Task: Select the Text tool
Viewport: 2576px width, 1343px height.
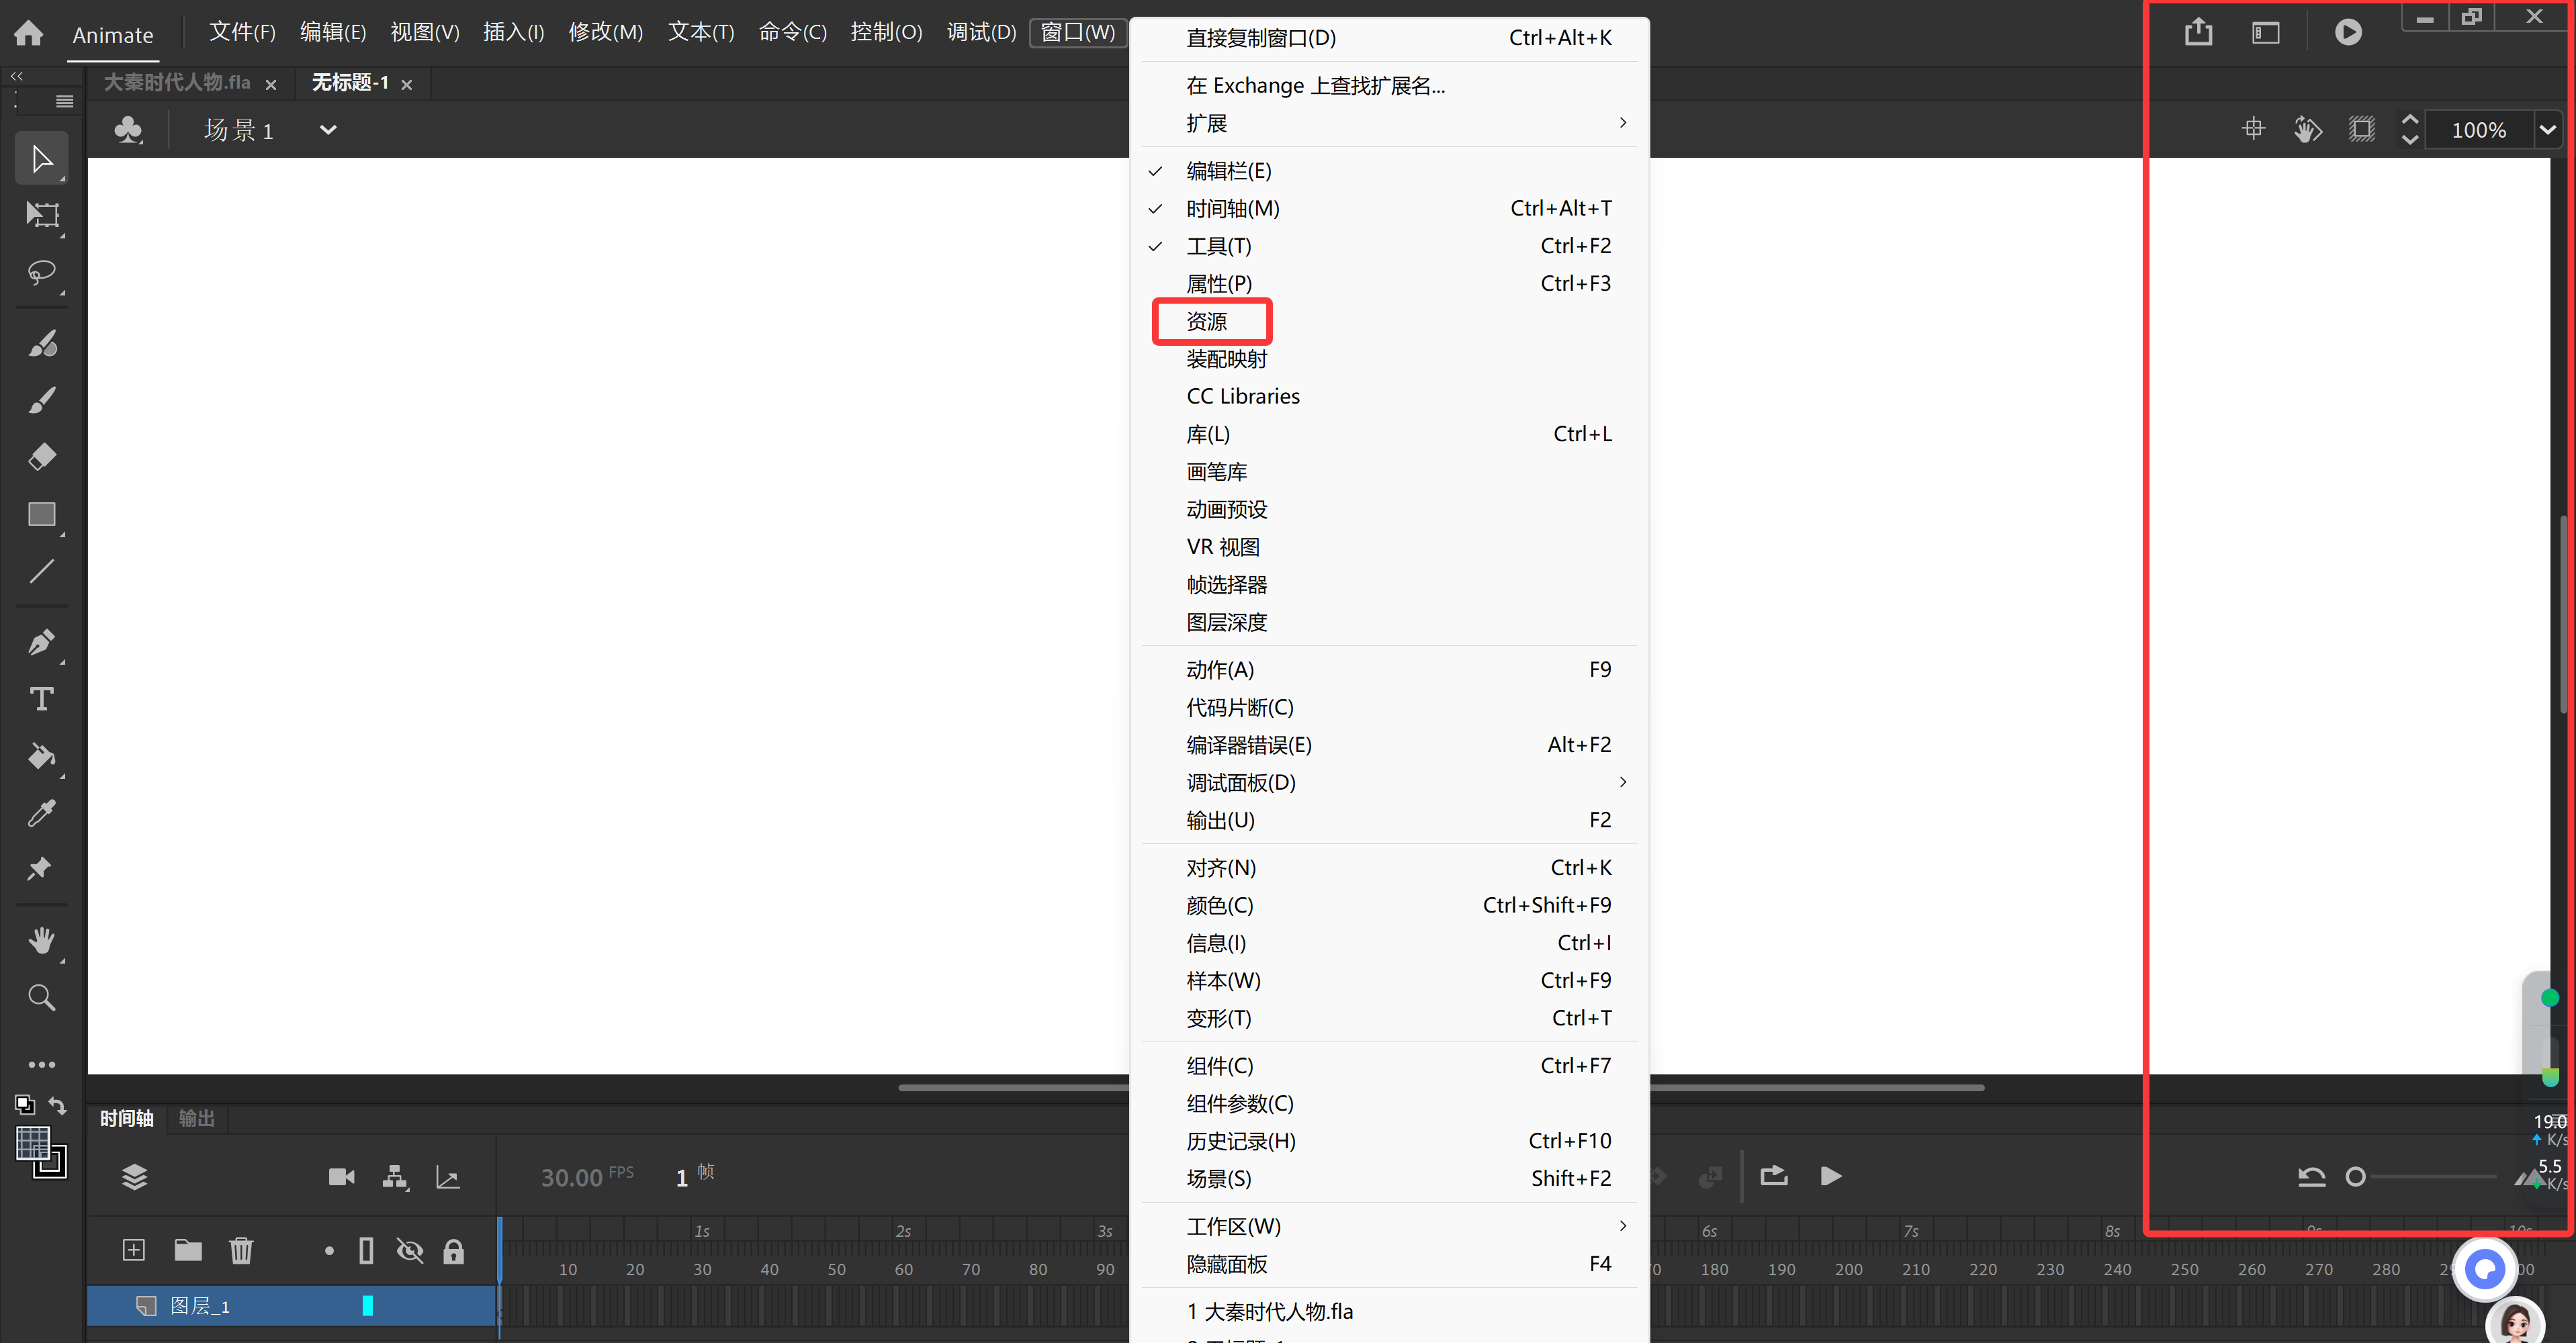Action: pos(42,699)
